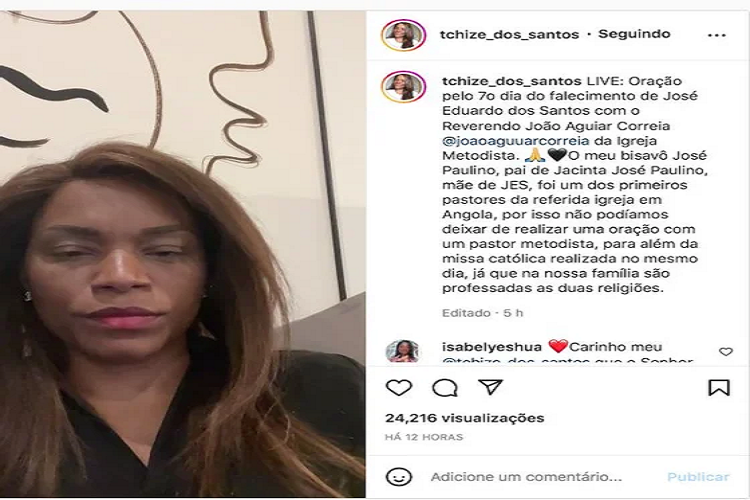Save post with the bookmark icon
The width and height of the screenshot is (750, 500).
point(718,388)
